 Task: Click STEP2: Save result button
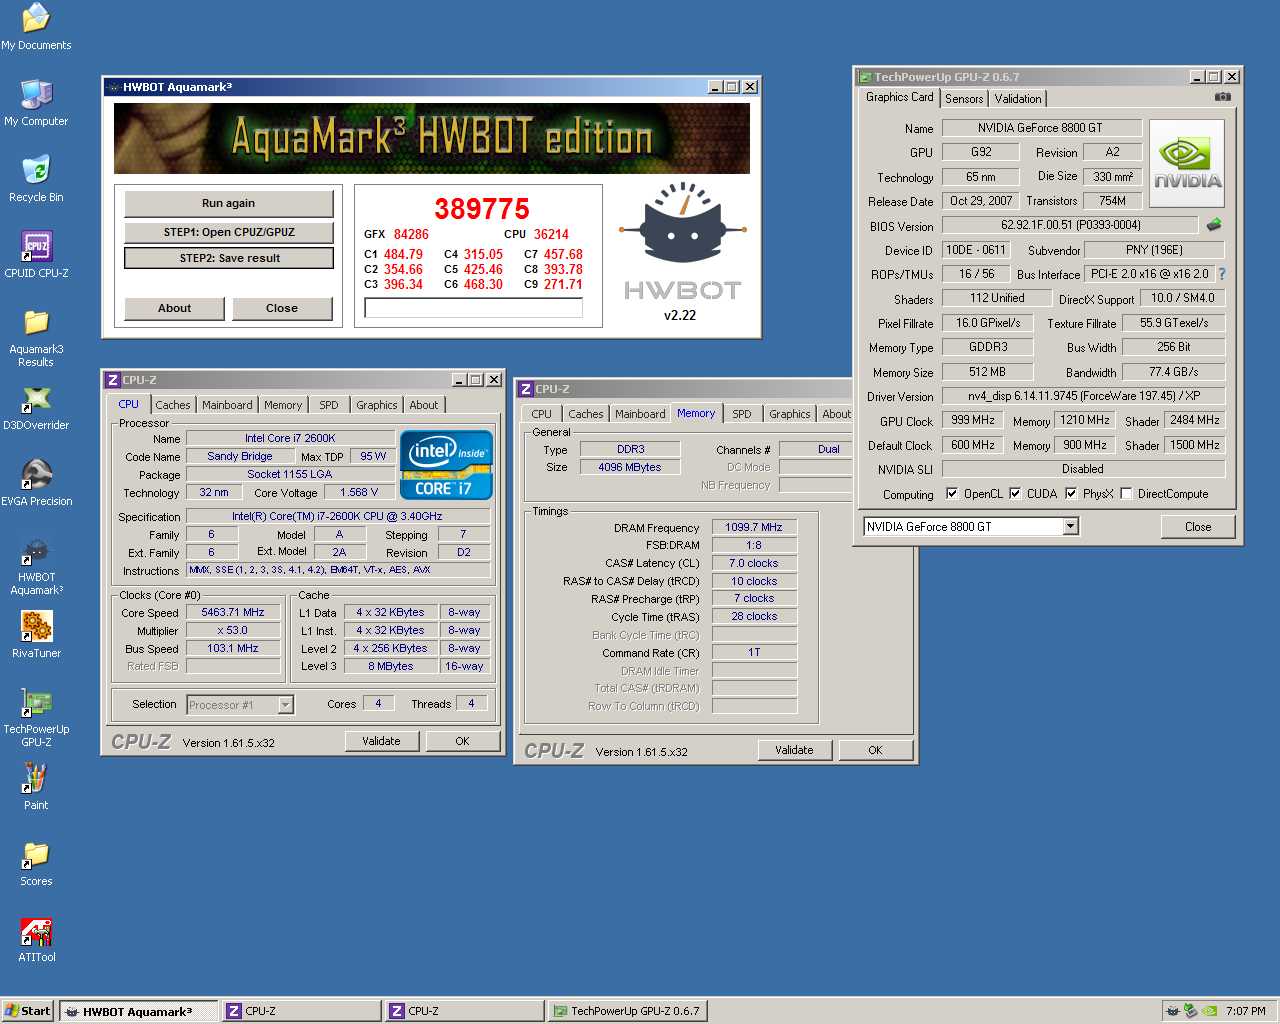point(229,258)
